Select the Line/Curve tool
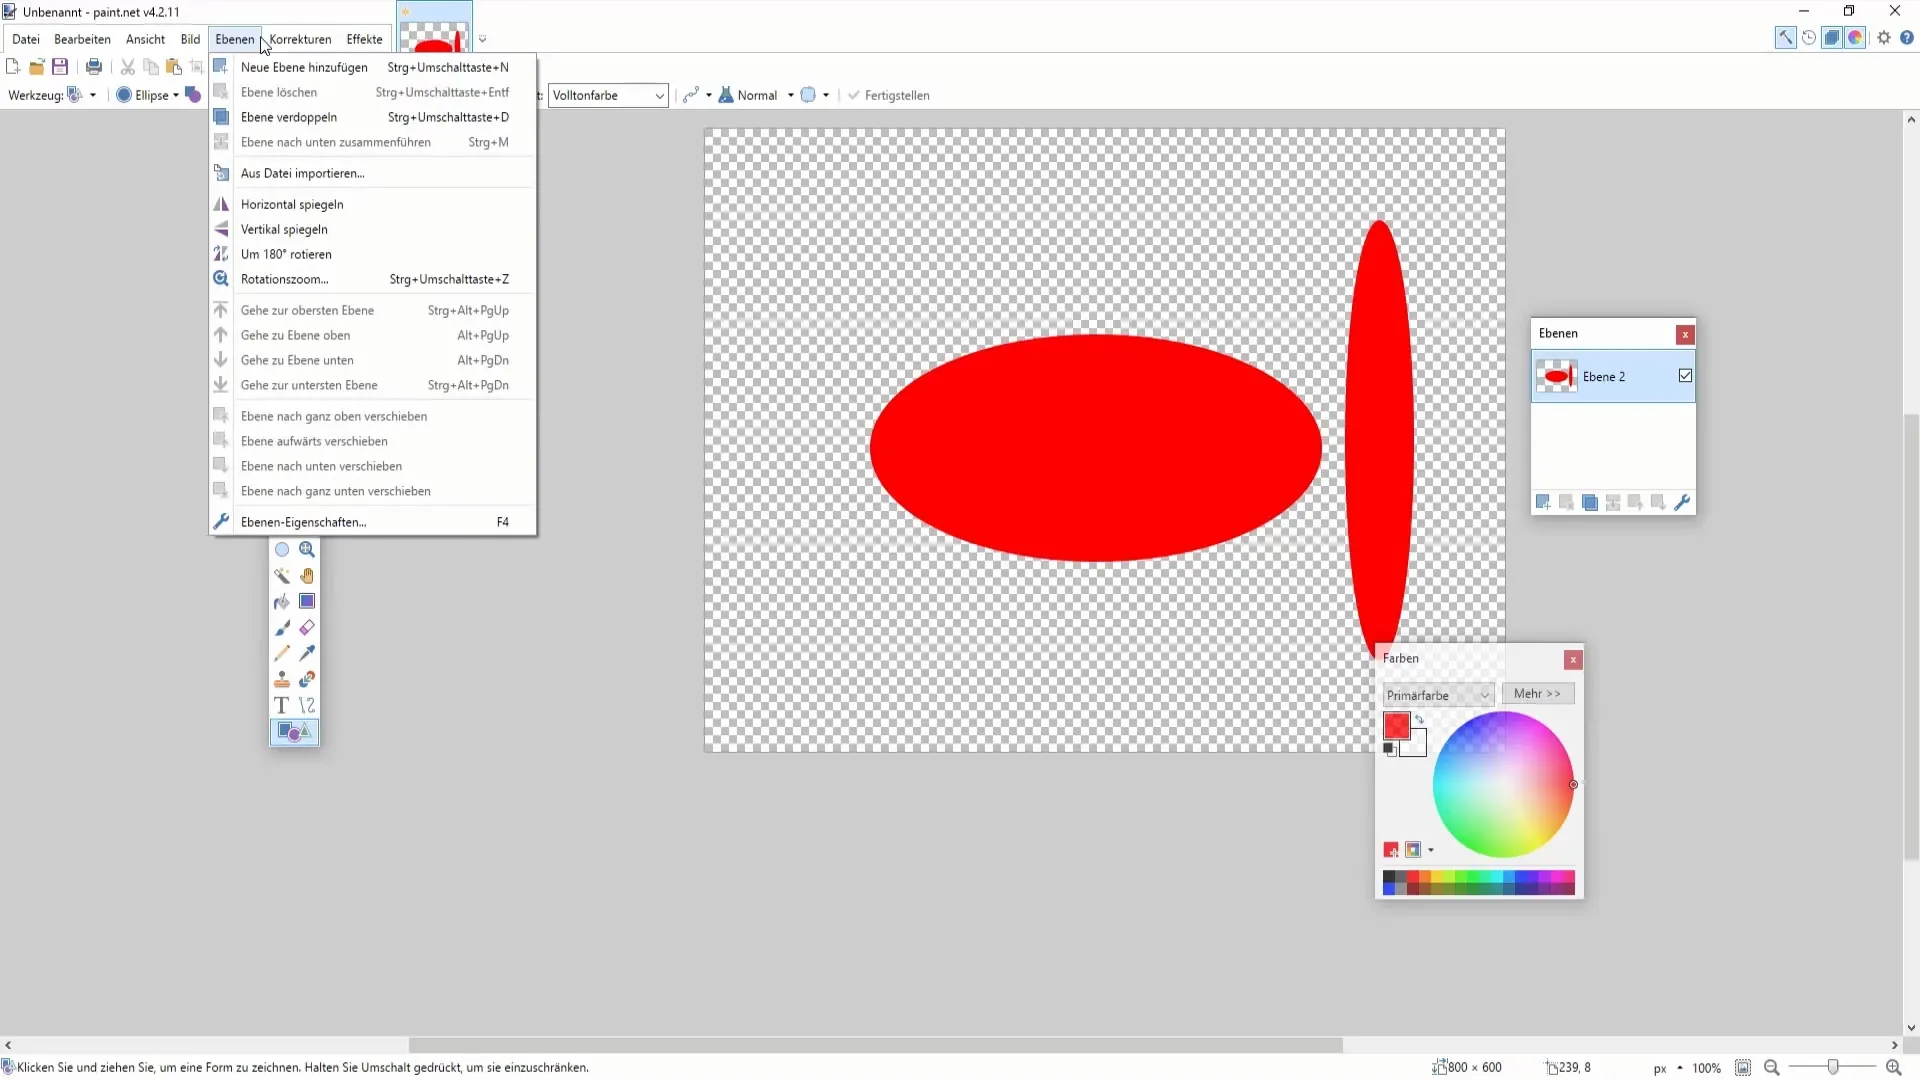This screenshot has width=1920, height=1080. (x=307, y=706)
